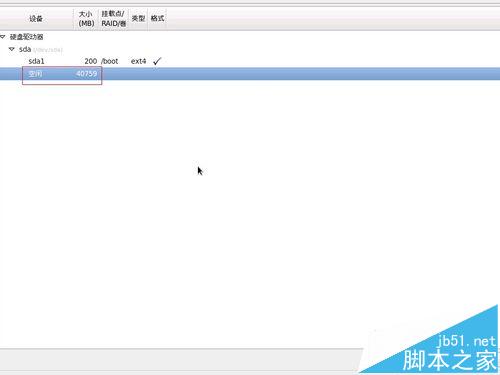
Task: Click the sda disk label
Action: 25,49
